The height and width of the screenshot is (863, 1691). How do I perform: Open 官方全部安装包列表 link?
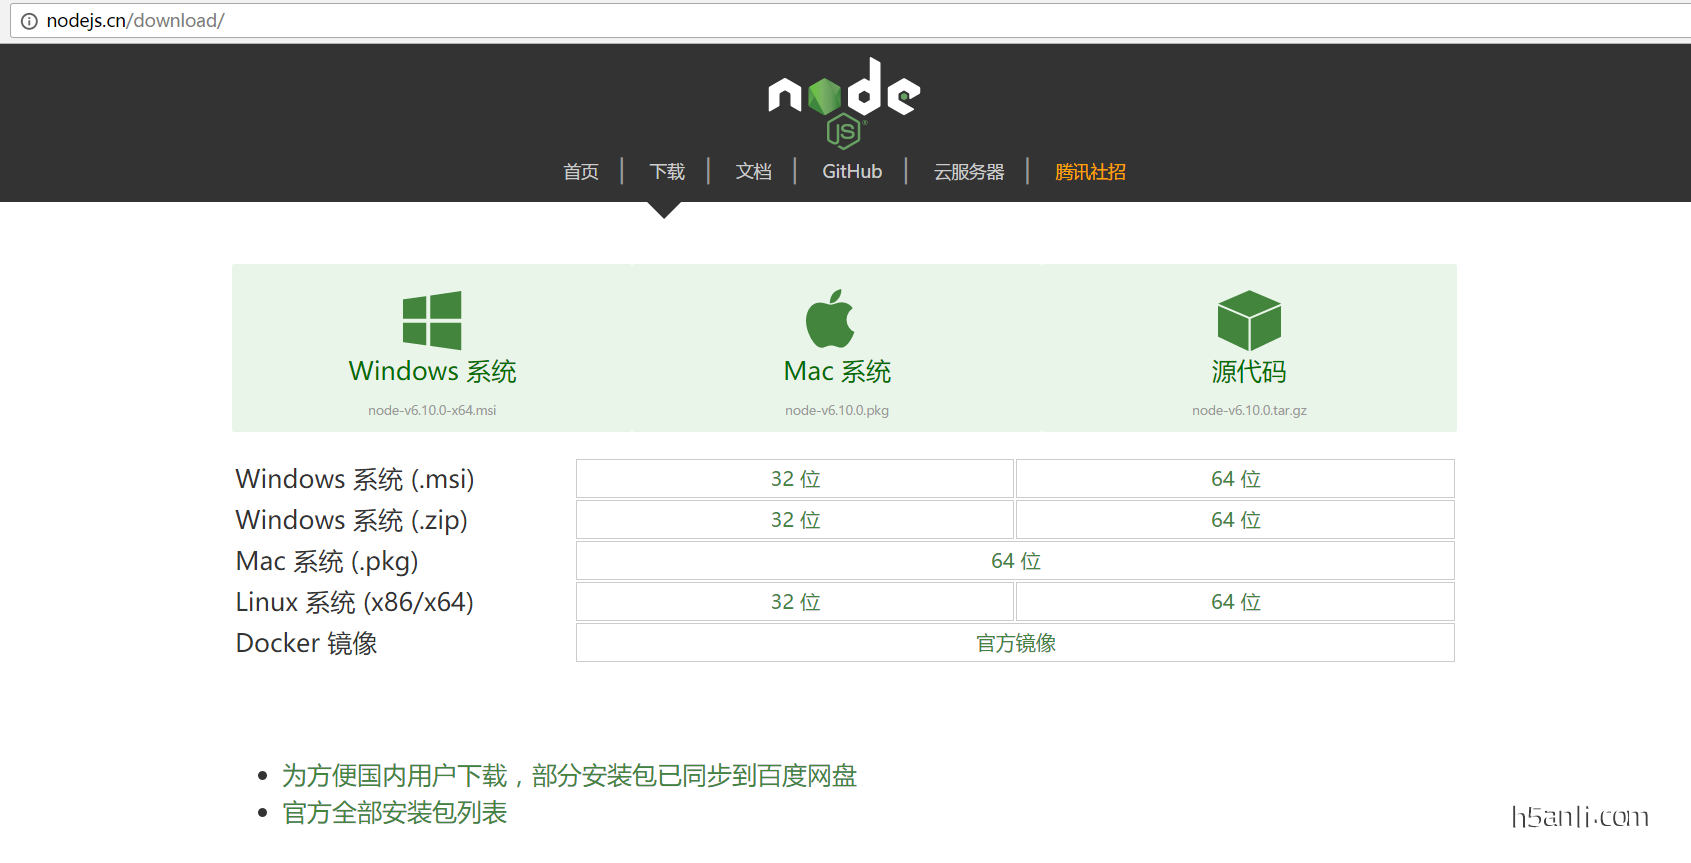coord(394,813)
